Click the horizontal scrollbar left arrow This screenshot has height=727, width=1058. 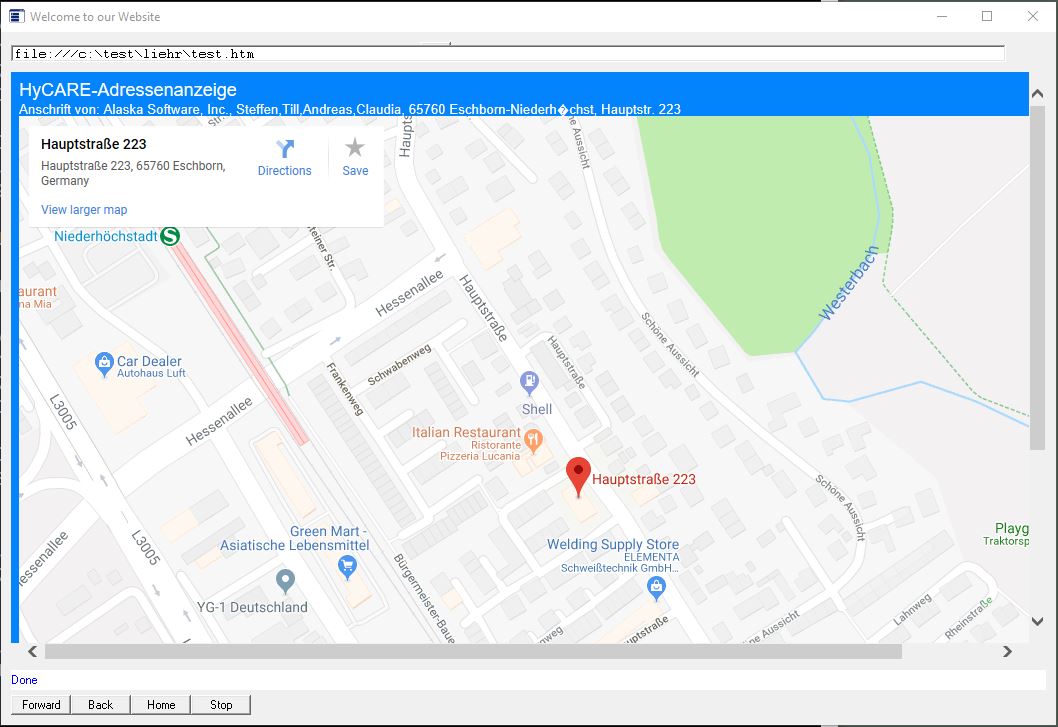point(33,652)
